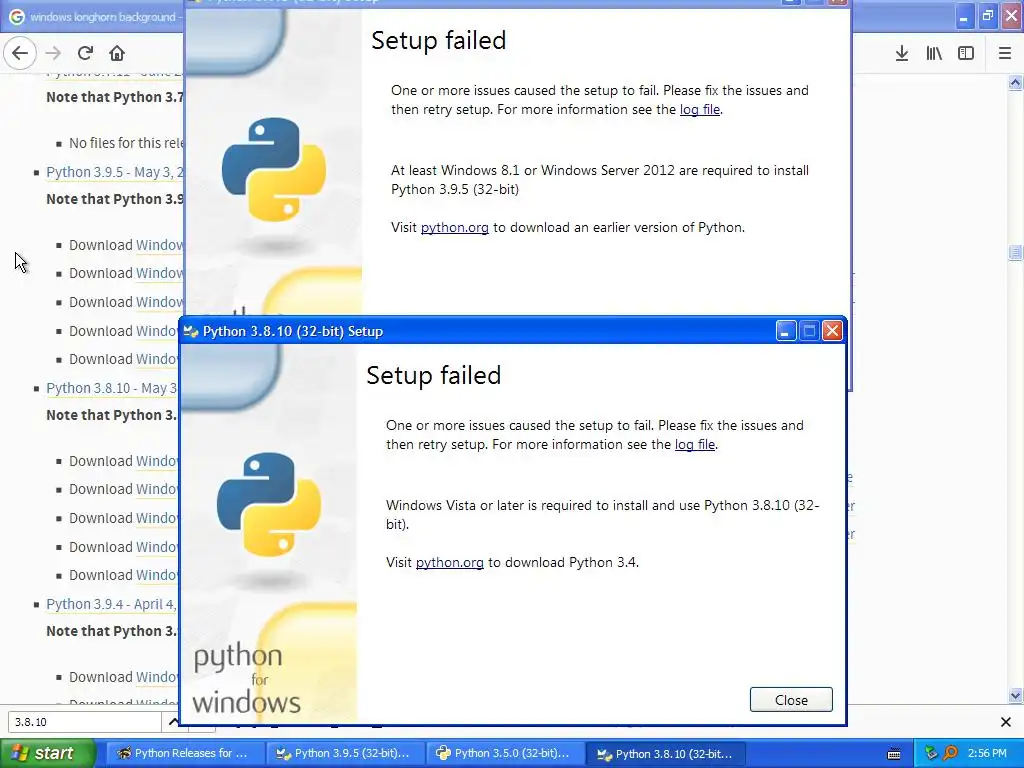Reload the page in Firefox
Screen dimensions: 1024x768
[x=85, y=53]
